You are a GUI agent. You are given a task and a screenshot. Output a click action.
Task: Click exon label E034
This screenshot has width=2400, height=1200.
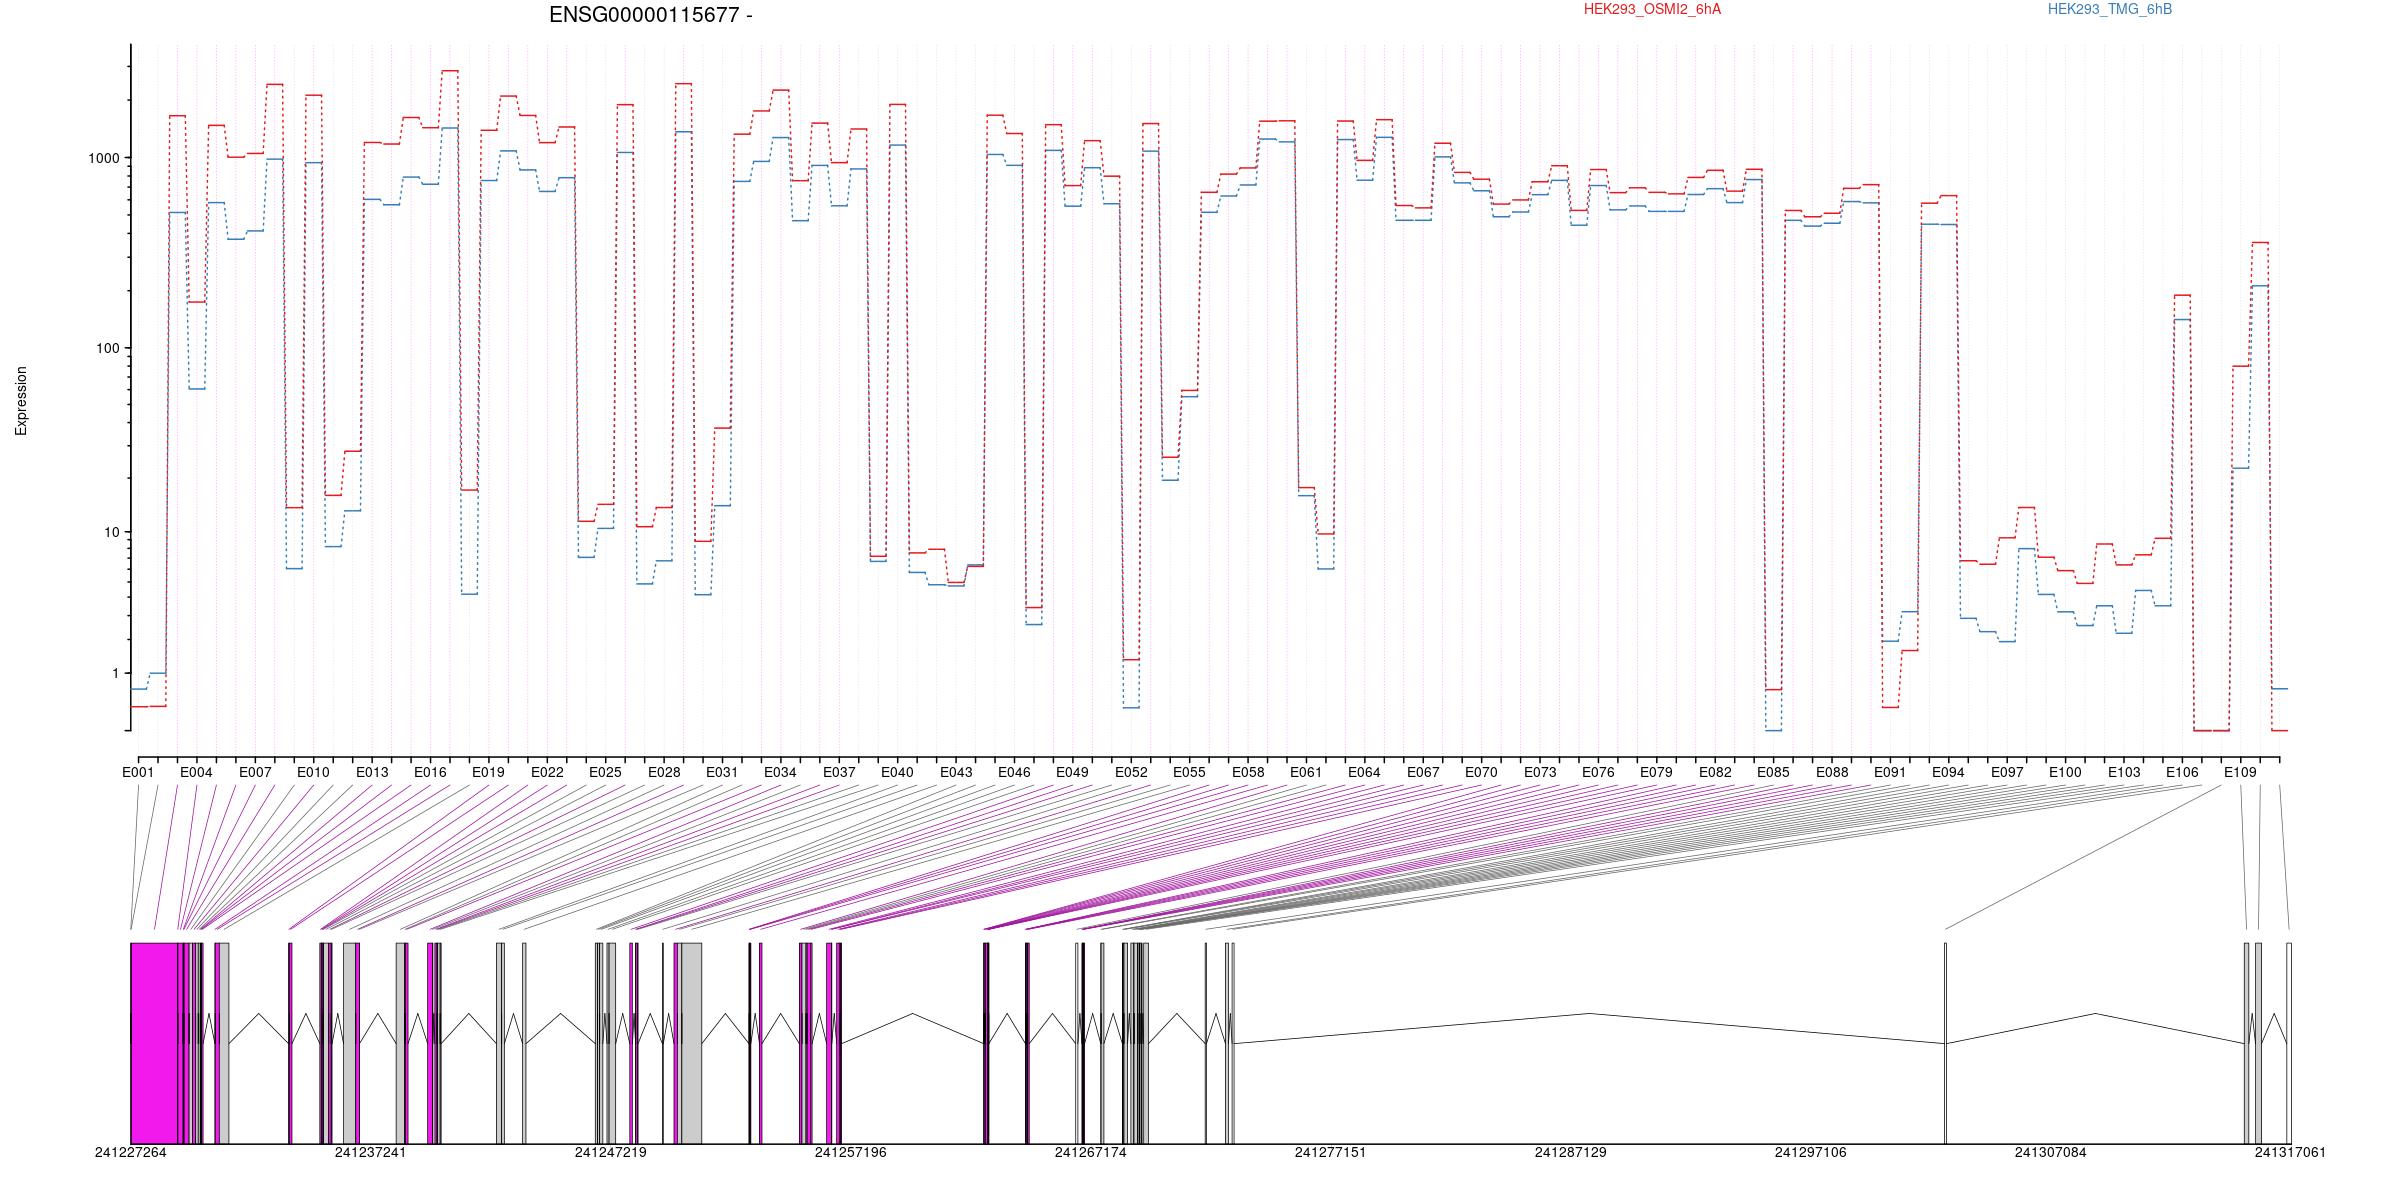click(780, 773)
